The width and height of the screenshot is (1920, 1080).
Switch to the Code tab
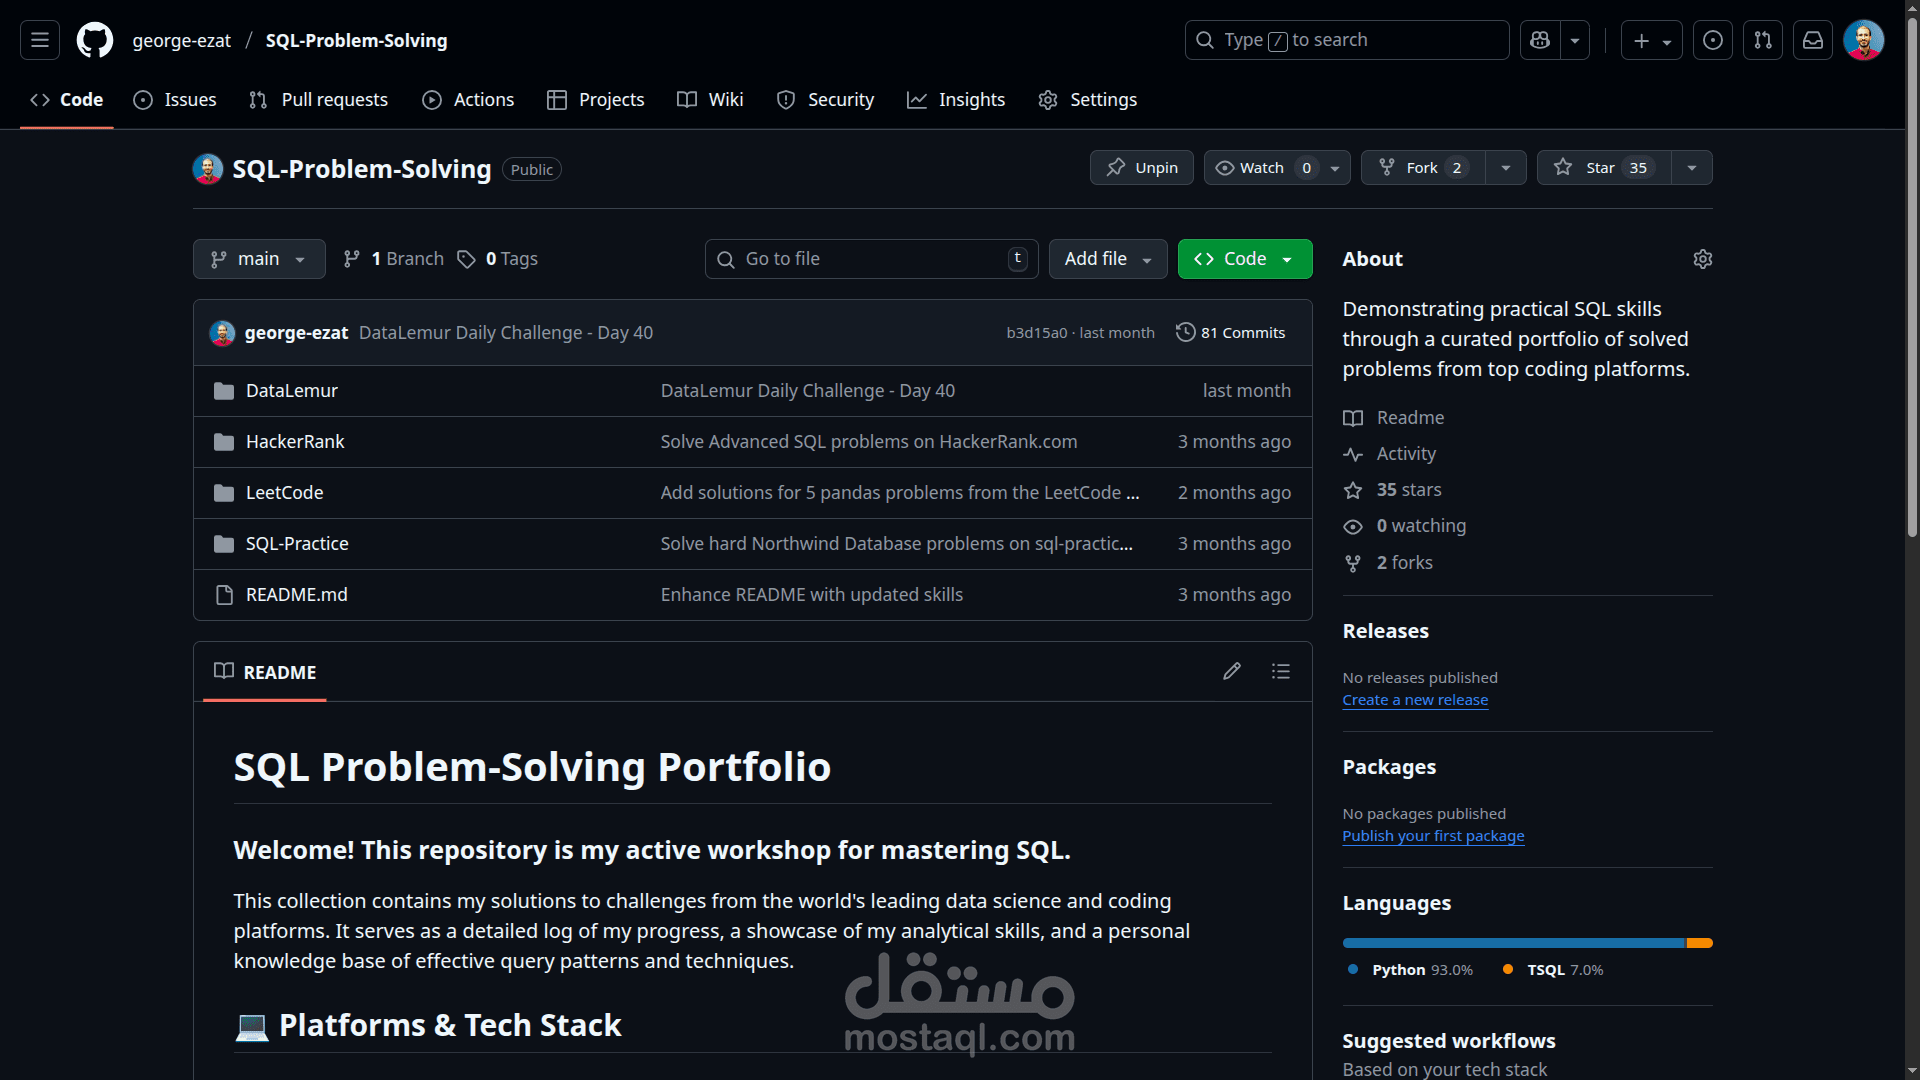[67, 100]
